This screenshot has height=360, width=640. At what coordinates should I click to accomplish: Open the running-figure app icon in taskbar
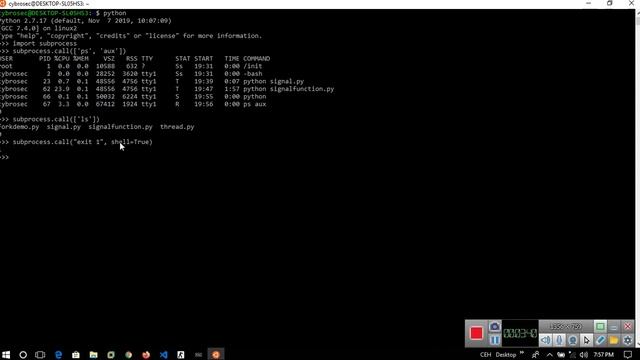181,355
